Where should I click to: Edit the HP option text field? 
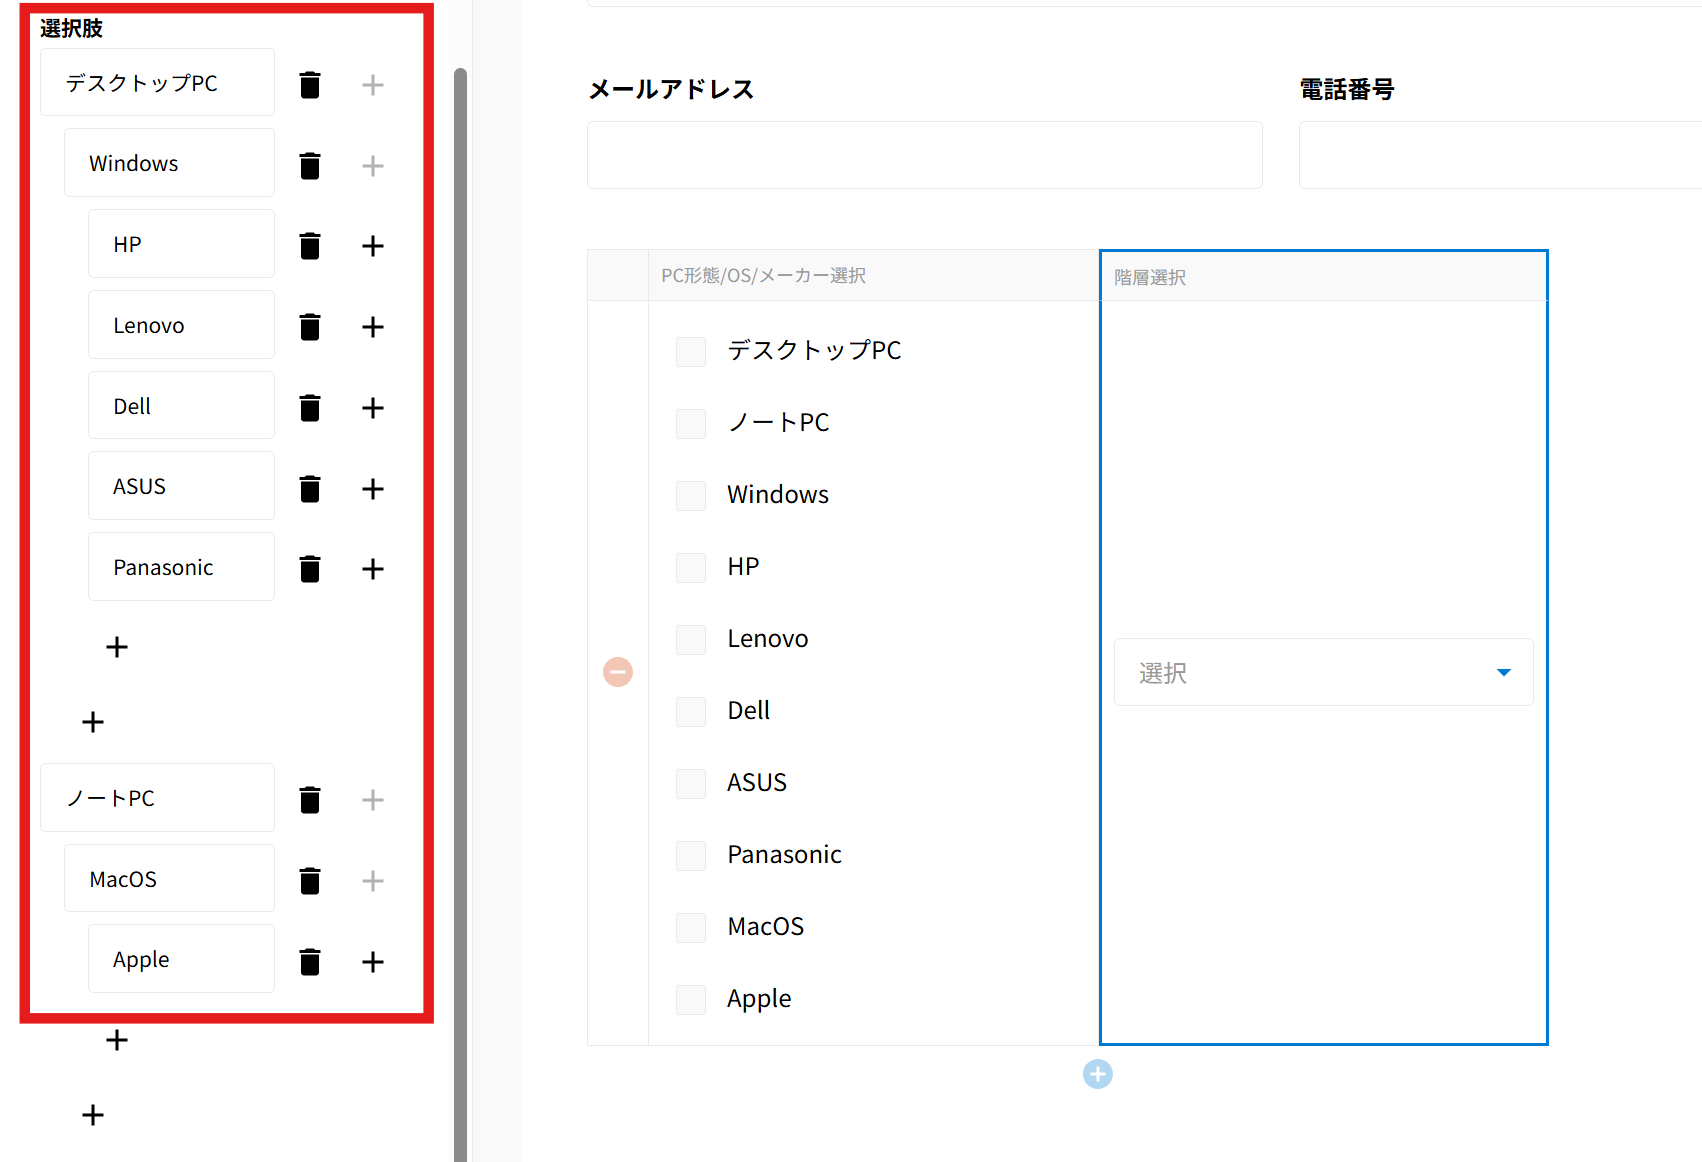(181, 244)
